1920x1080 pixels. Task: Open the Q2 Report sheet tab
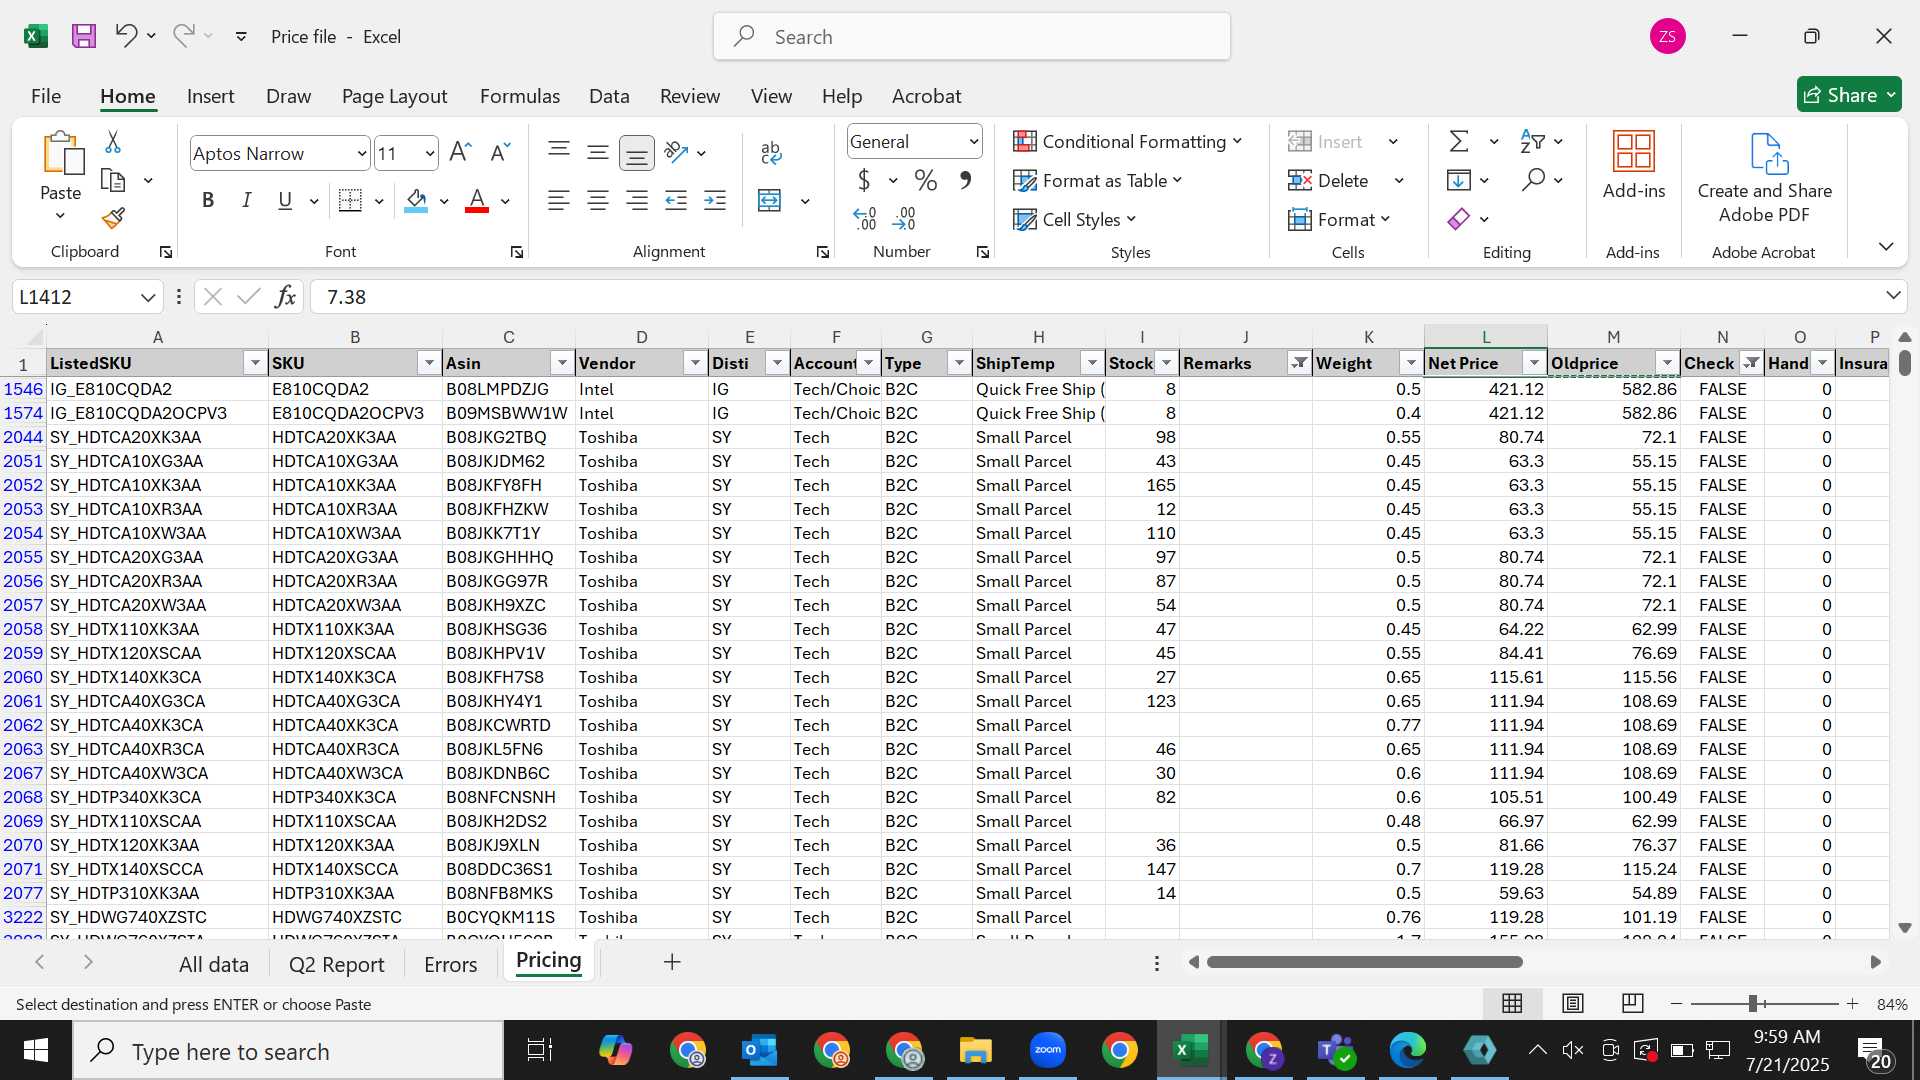pos(336,964)
